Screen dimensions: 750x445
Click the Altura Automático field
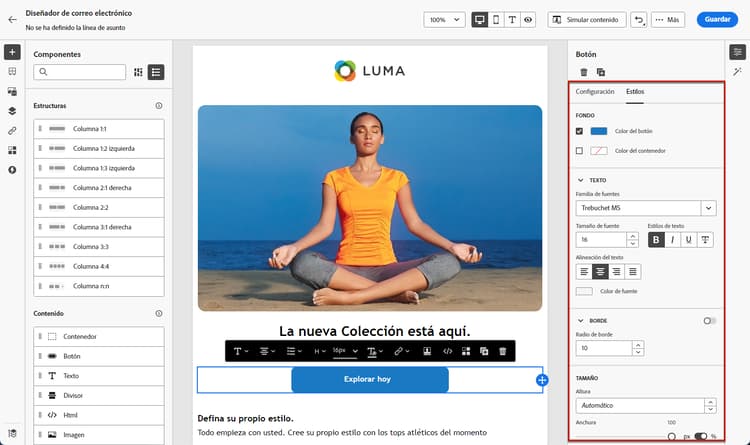point(640,405)
